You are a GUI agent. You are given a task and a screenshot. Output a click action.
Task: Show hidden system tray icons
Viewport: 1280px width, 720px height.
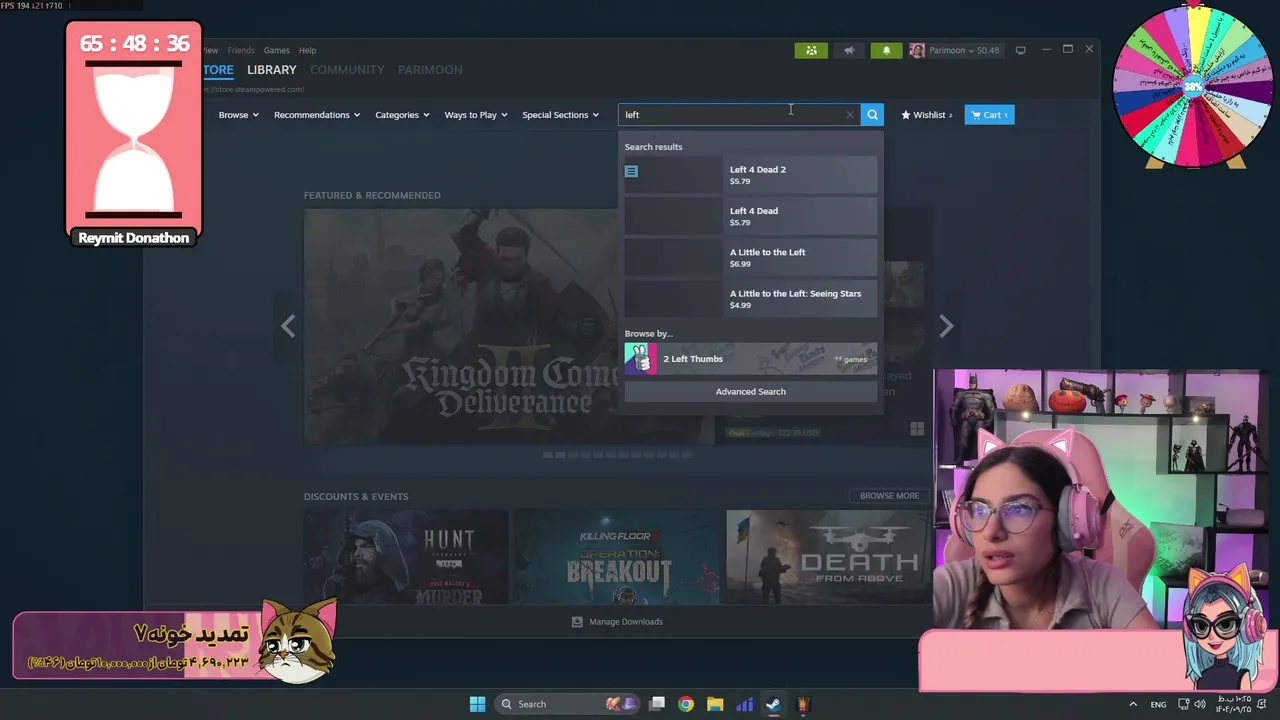point(1133,704)
